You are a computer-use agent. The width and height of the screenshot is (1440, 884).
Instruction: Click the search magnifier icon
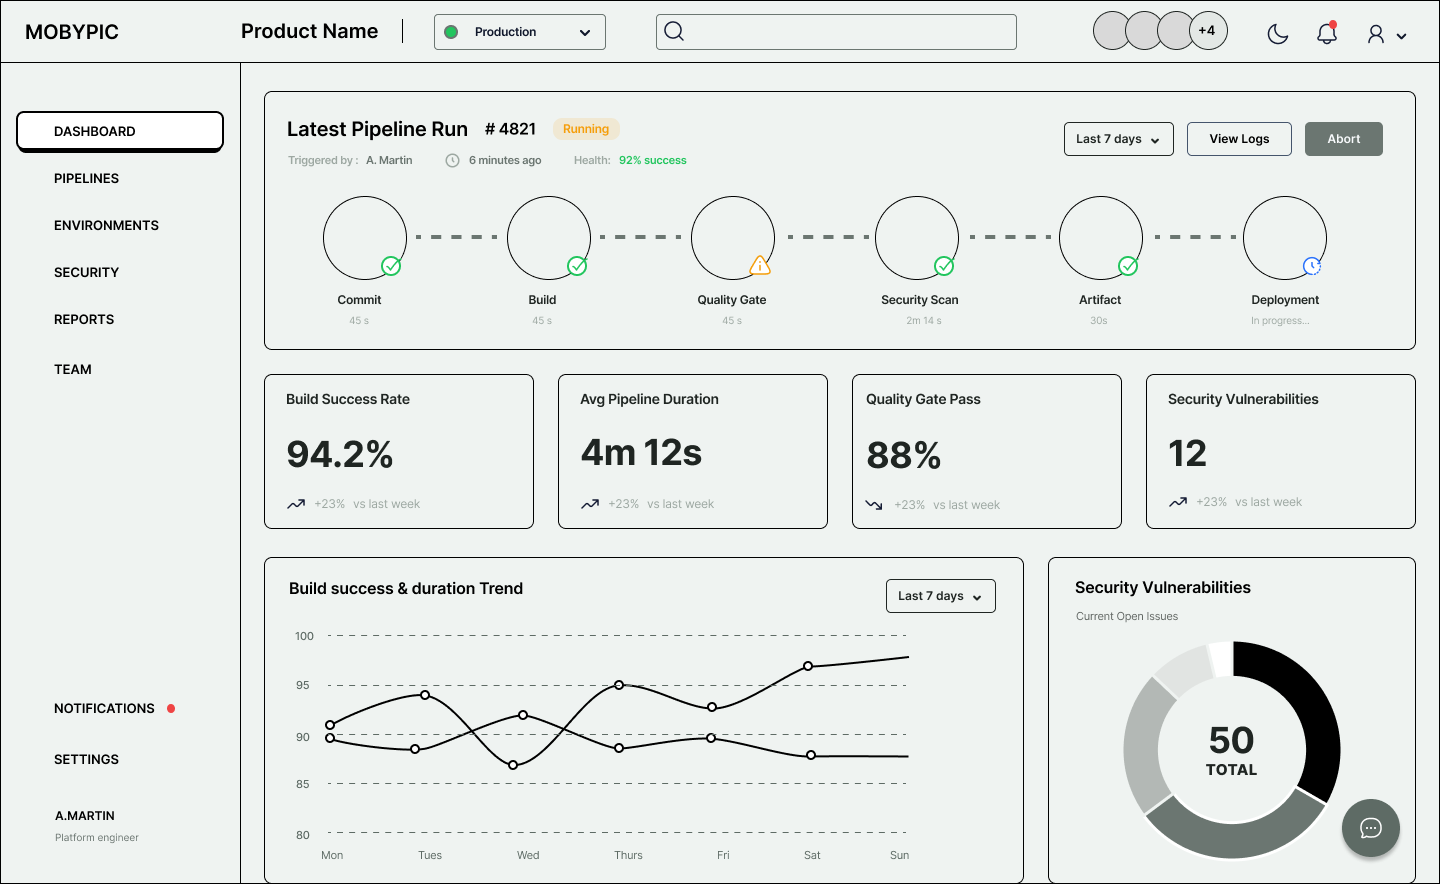click(x=675, y=32)
